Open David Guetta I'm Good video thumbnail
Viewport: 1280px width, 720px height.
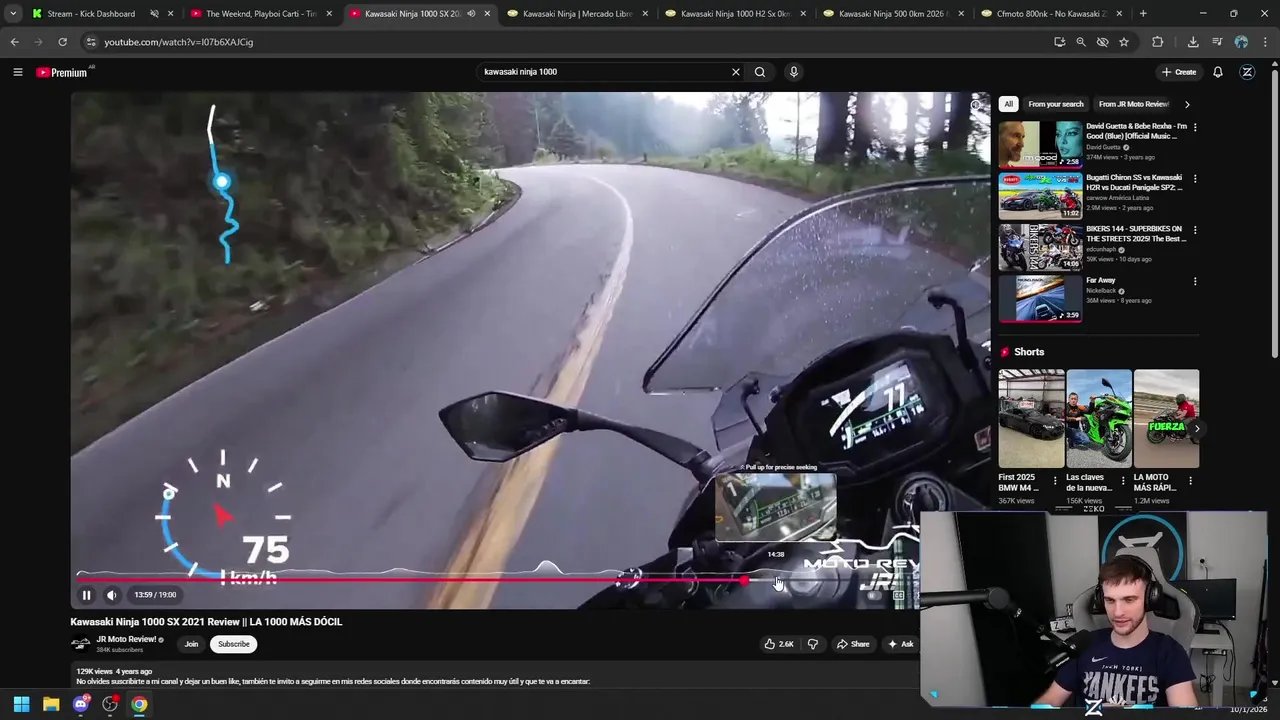[1040, 144]
